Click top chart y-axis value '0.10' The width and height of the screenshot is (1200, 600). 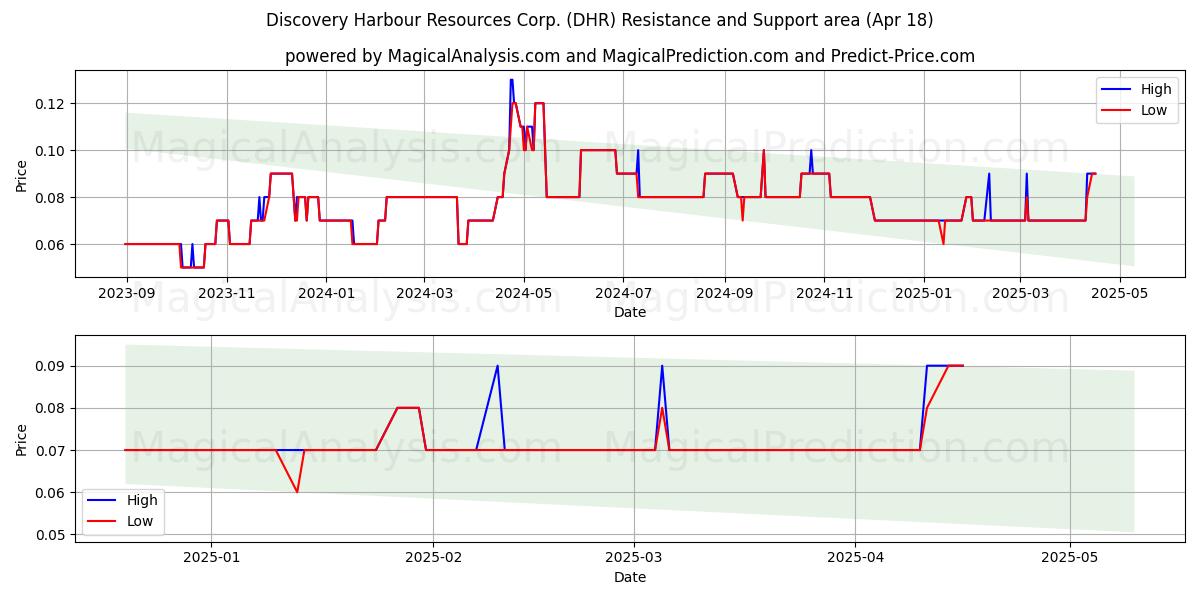pos(51,151)
